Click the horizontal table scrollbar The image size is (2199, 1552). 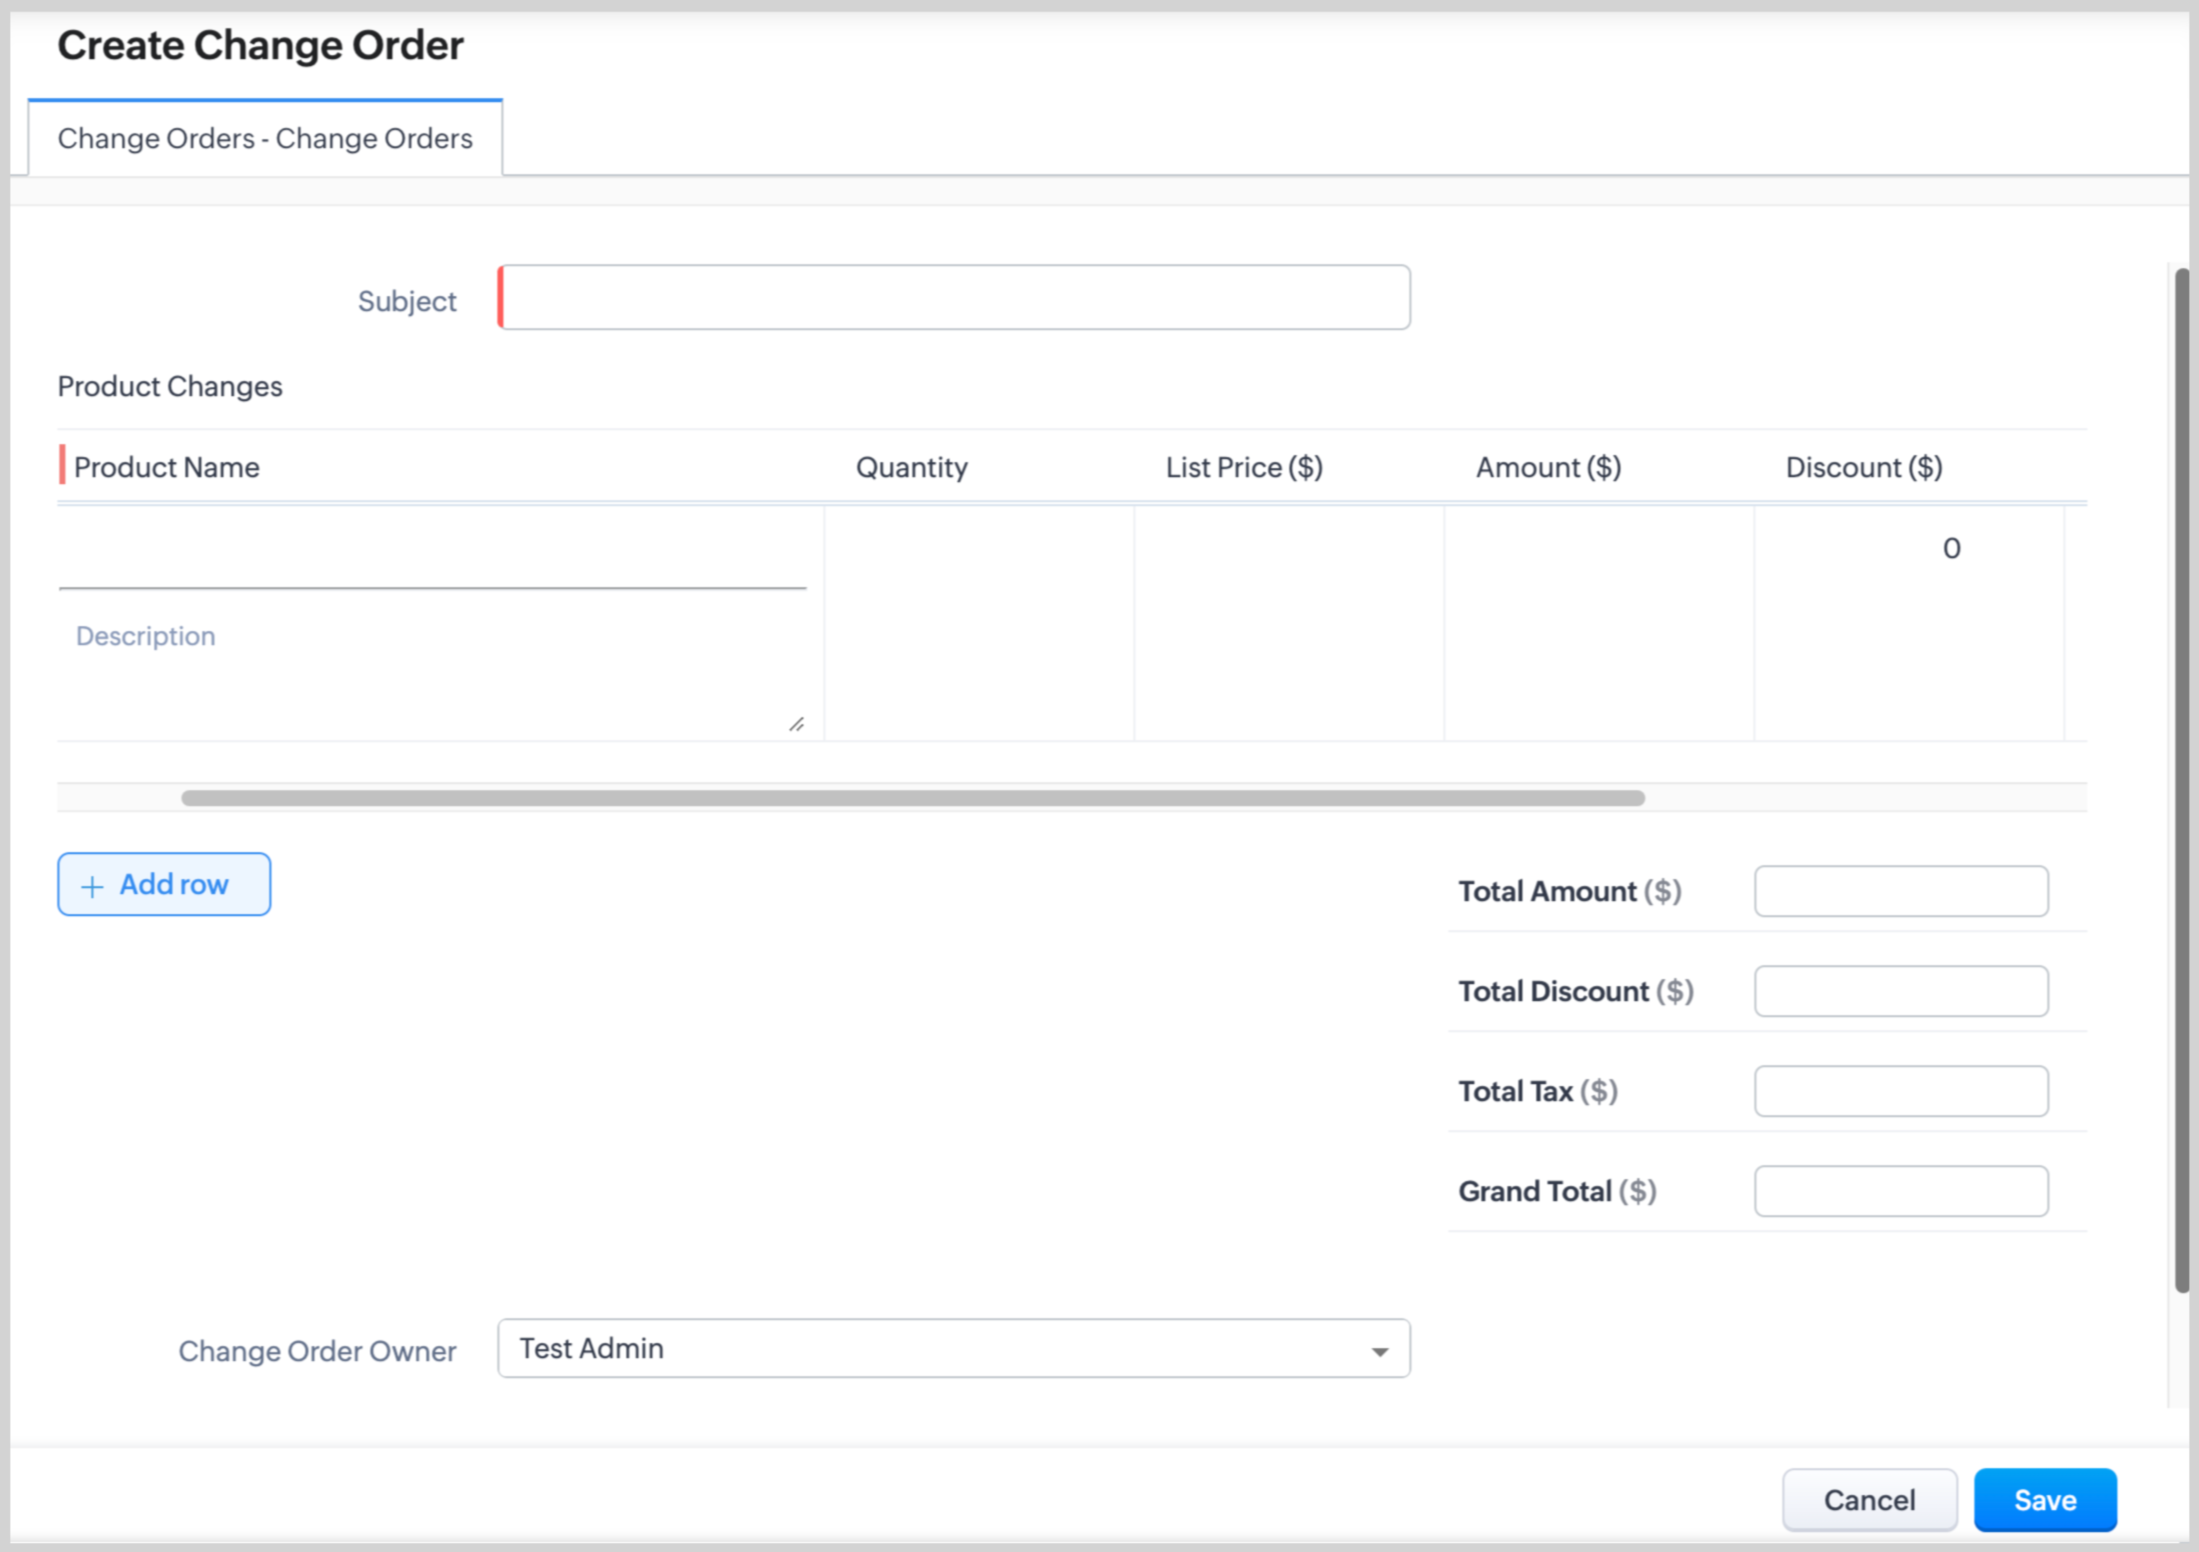point(912,798)
